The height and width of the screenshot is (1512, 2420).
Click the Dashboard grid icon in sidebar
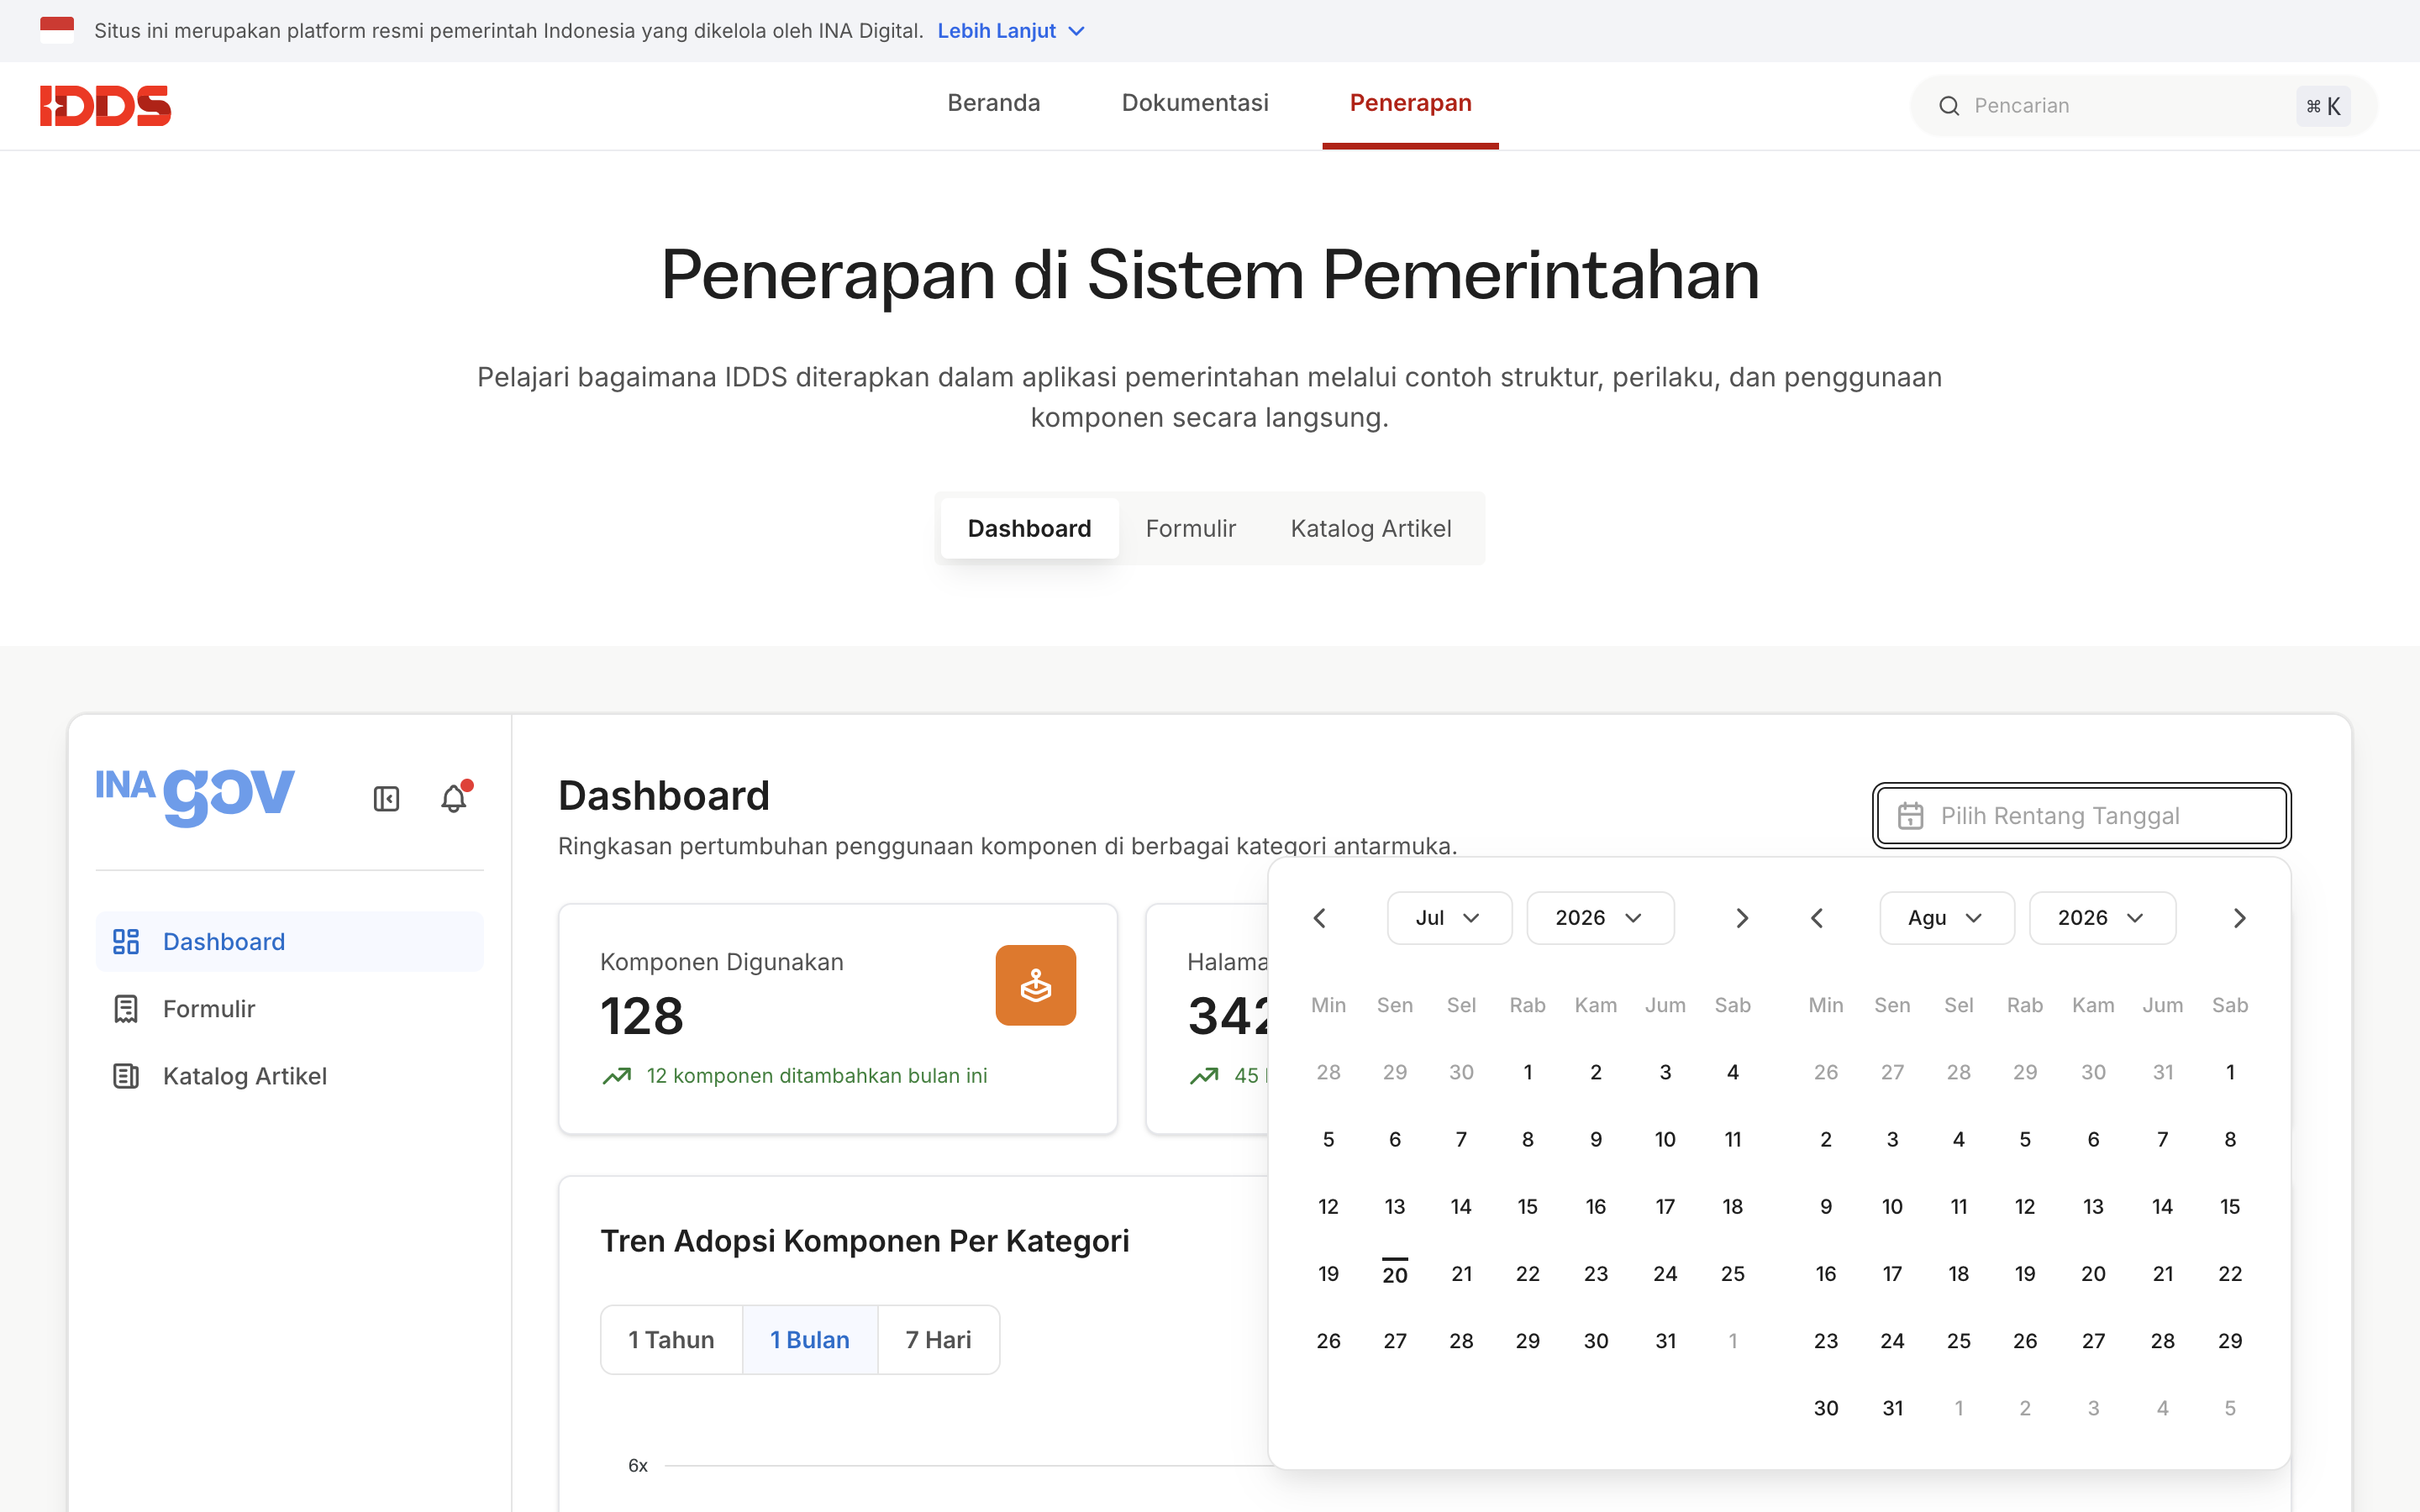click(x=126, y=942)
